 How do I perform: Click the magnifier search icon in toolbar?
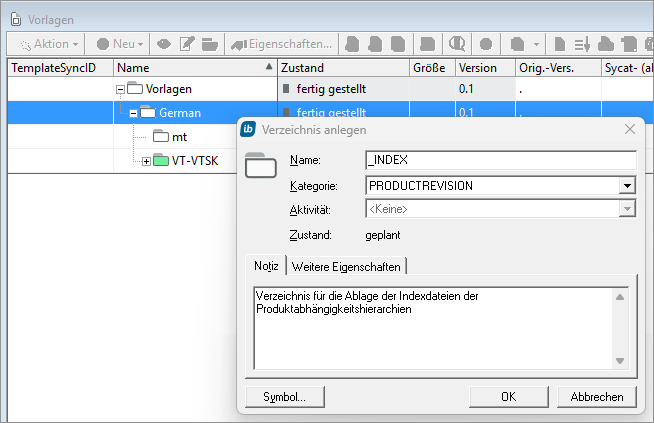(x=457, y=44)
